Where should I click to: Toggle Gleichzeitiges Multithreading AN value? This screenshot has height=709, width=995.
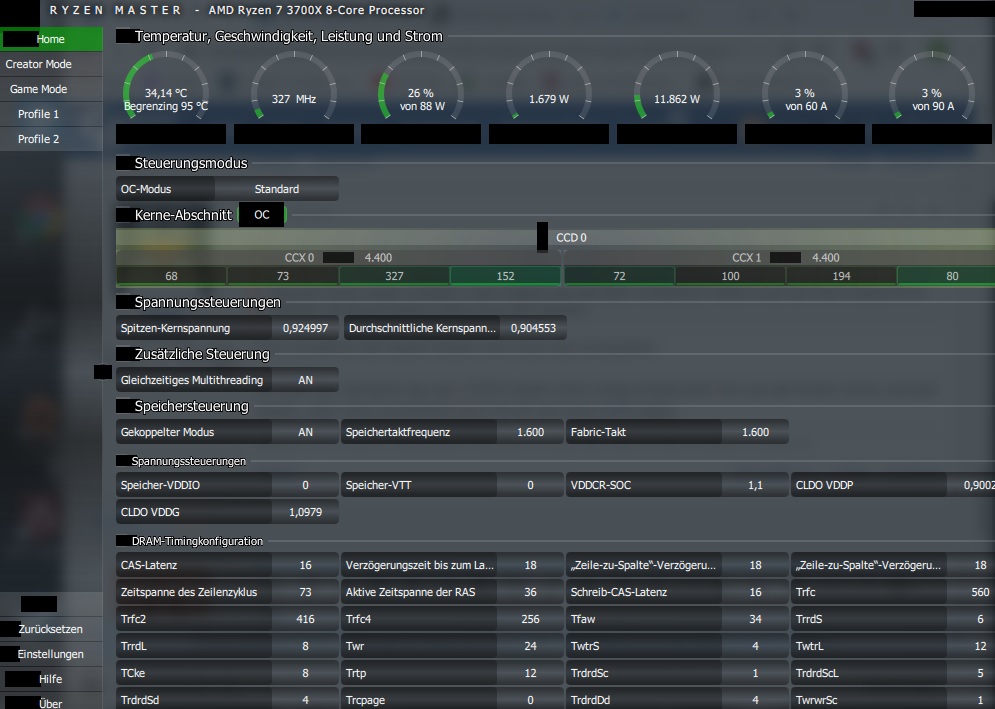305,380
